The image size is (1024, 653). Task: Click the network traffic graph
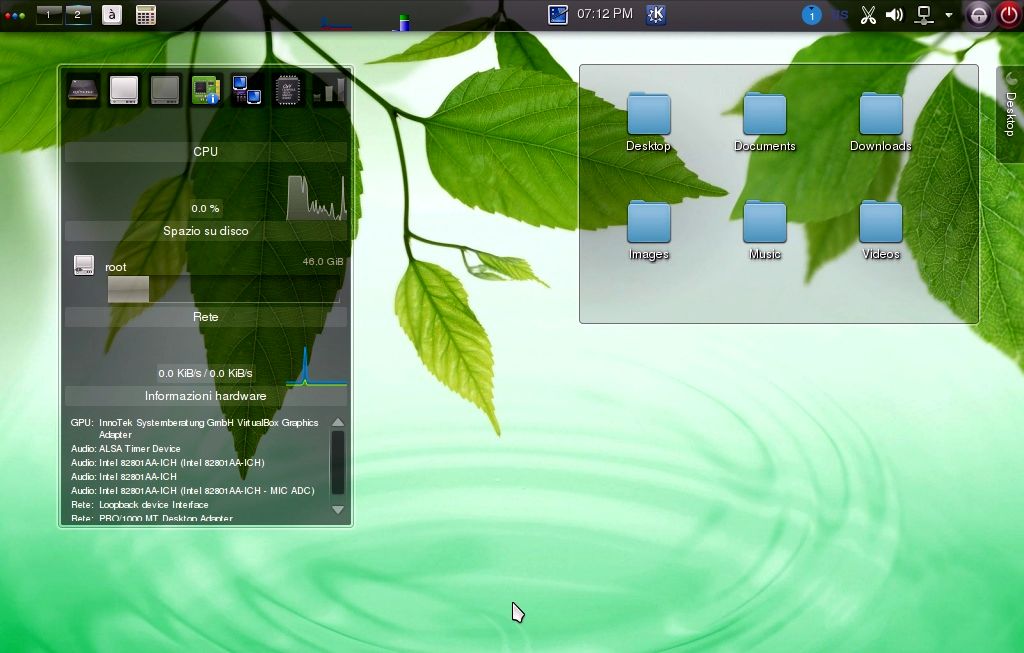[316, 366]
